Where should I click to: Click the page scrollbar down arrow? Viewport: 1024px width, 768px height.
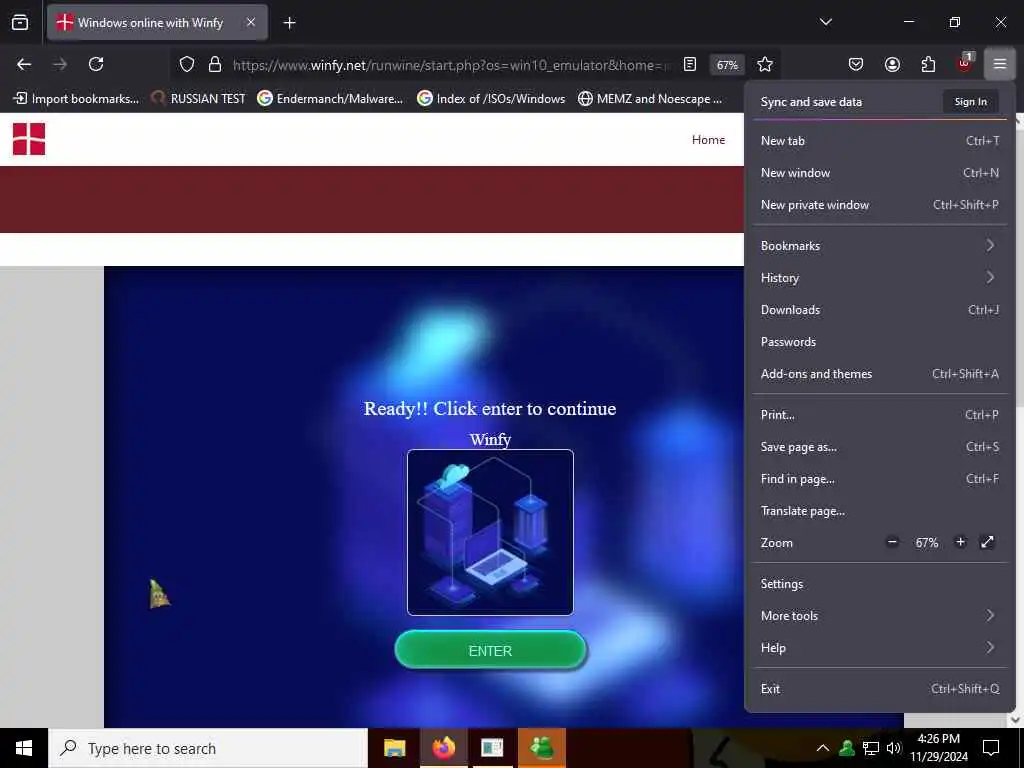(x=1016, y=720)
